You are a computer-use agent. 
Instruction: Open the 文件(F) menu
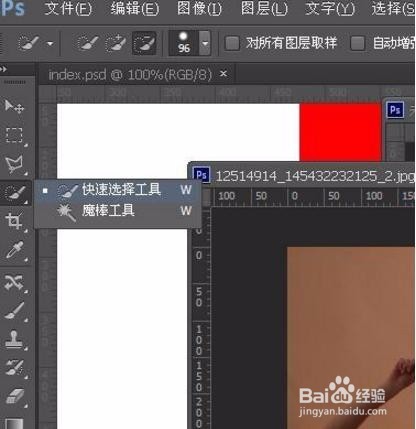68,9
